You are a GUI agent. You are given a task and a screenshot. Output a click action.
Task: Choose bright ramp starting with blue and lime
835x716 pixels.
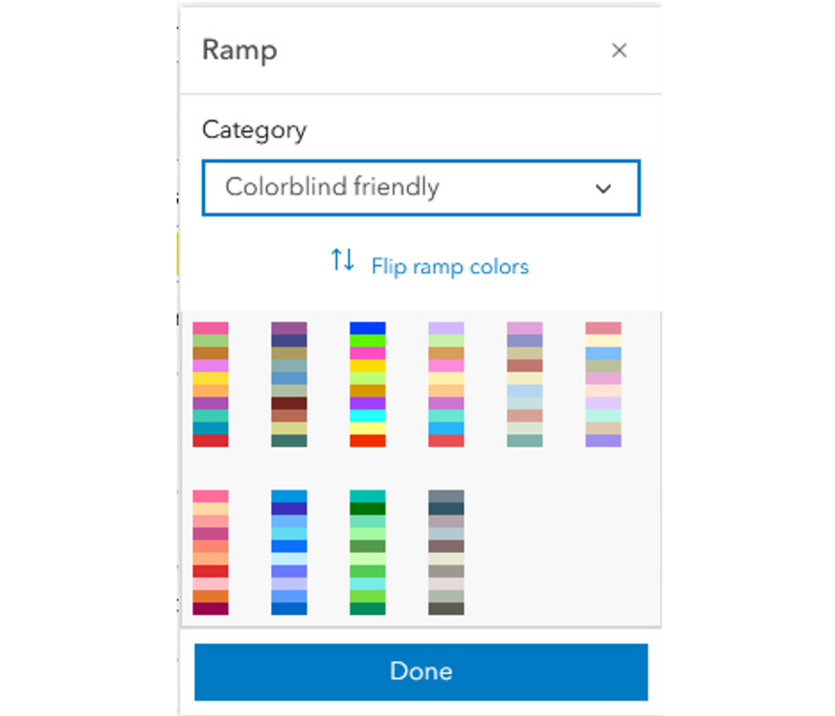367,384
